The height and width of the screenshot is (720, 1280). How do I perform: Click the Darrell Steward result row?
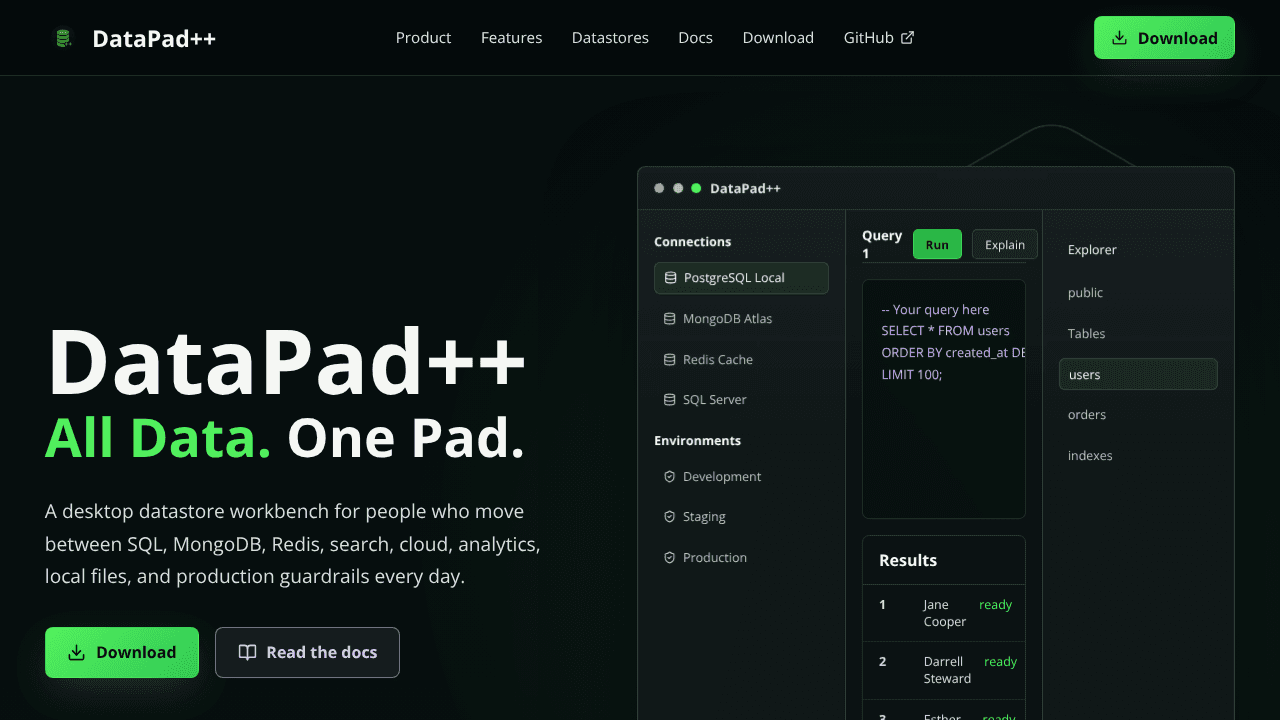tap(944, 670)
